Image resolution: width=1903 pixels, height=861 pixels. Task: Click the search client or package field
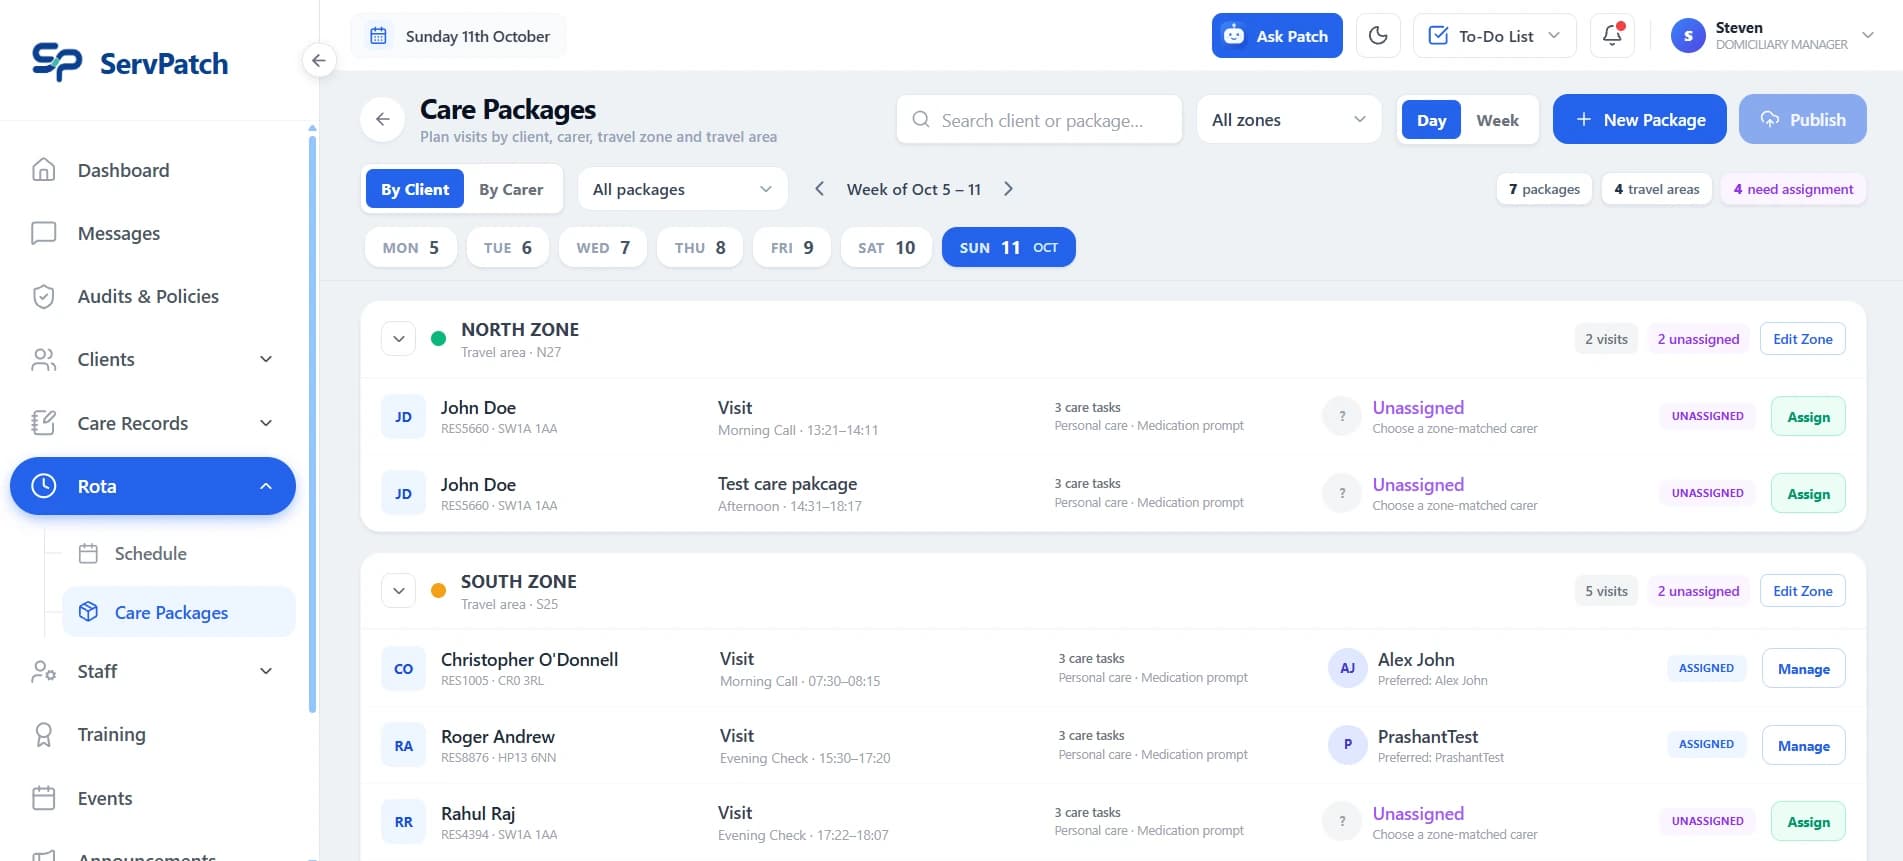pos(1040,120)
